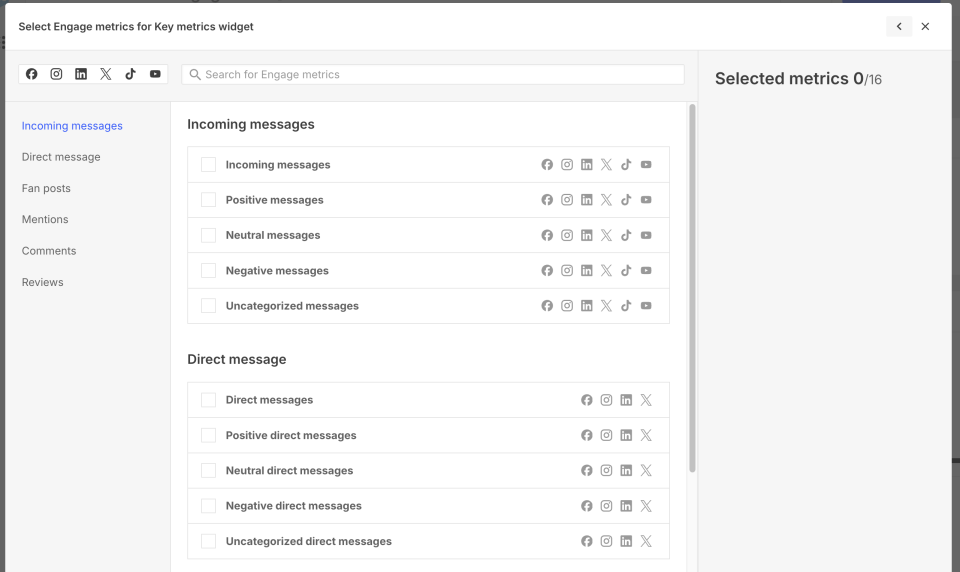The width and height of the screenshot is (960, 572).
Task: Check the Uncategorized messages checkbox
Action: point(208,306)
